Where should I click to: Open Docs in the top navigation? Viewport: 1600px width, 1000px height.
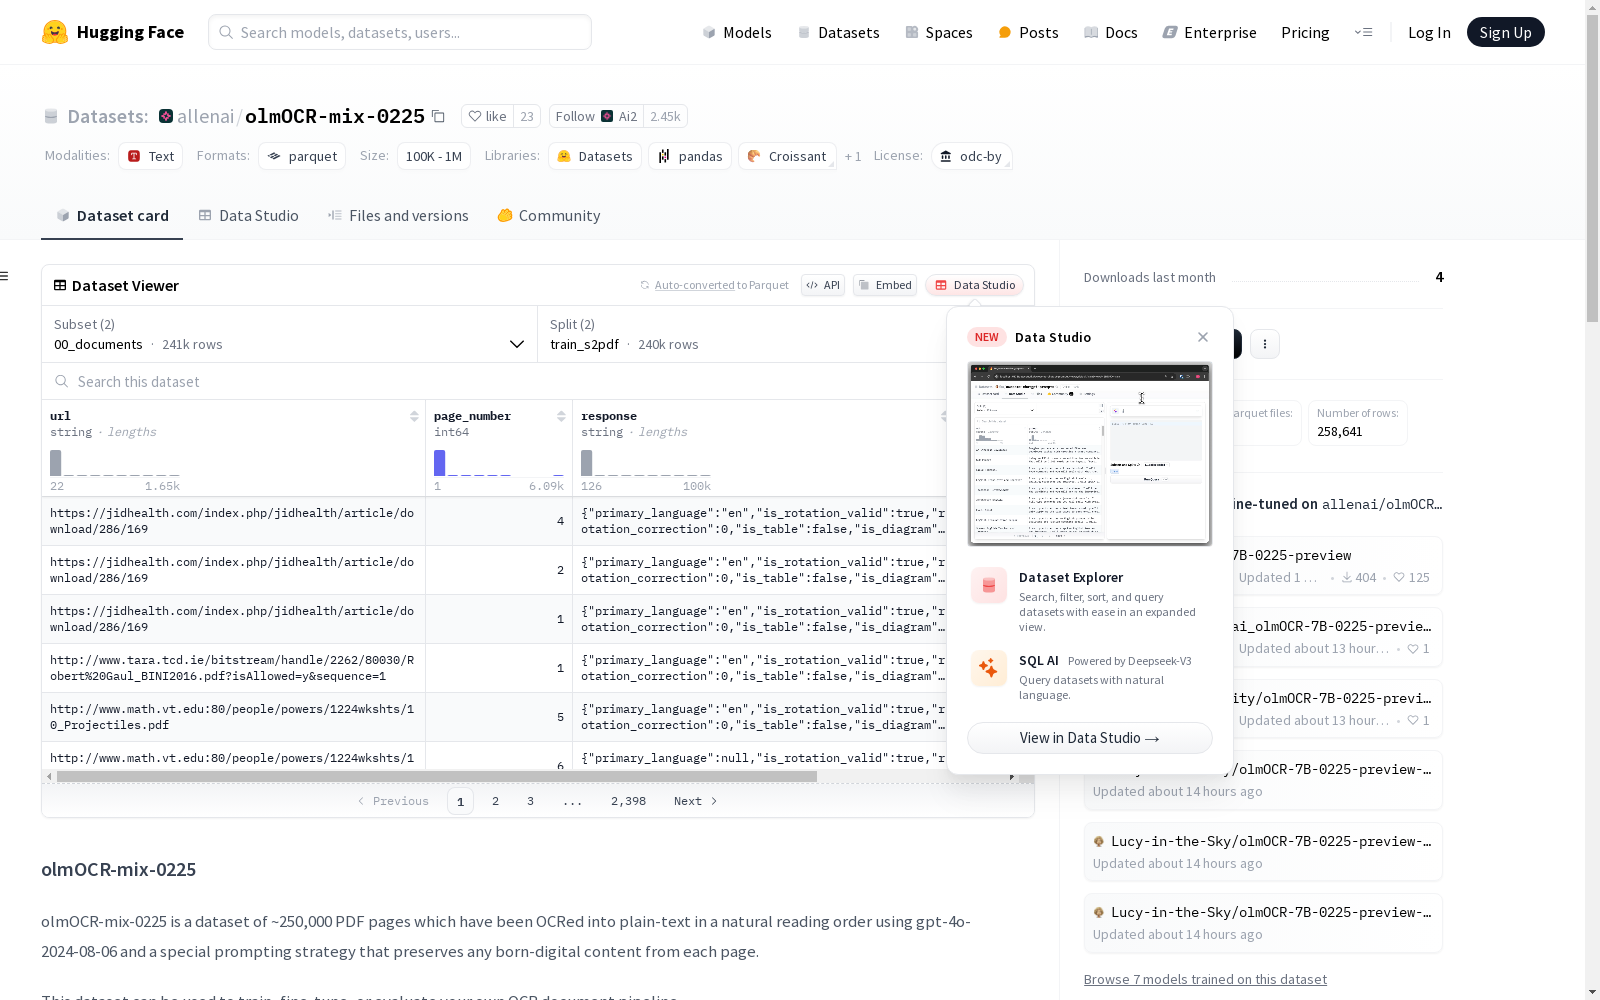tap(1111, 32)
